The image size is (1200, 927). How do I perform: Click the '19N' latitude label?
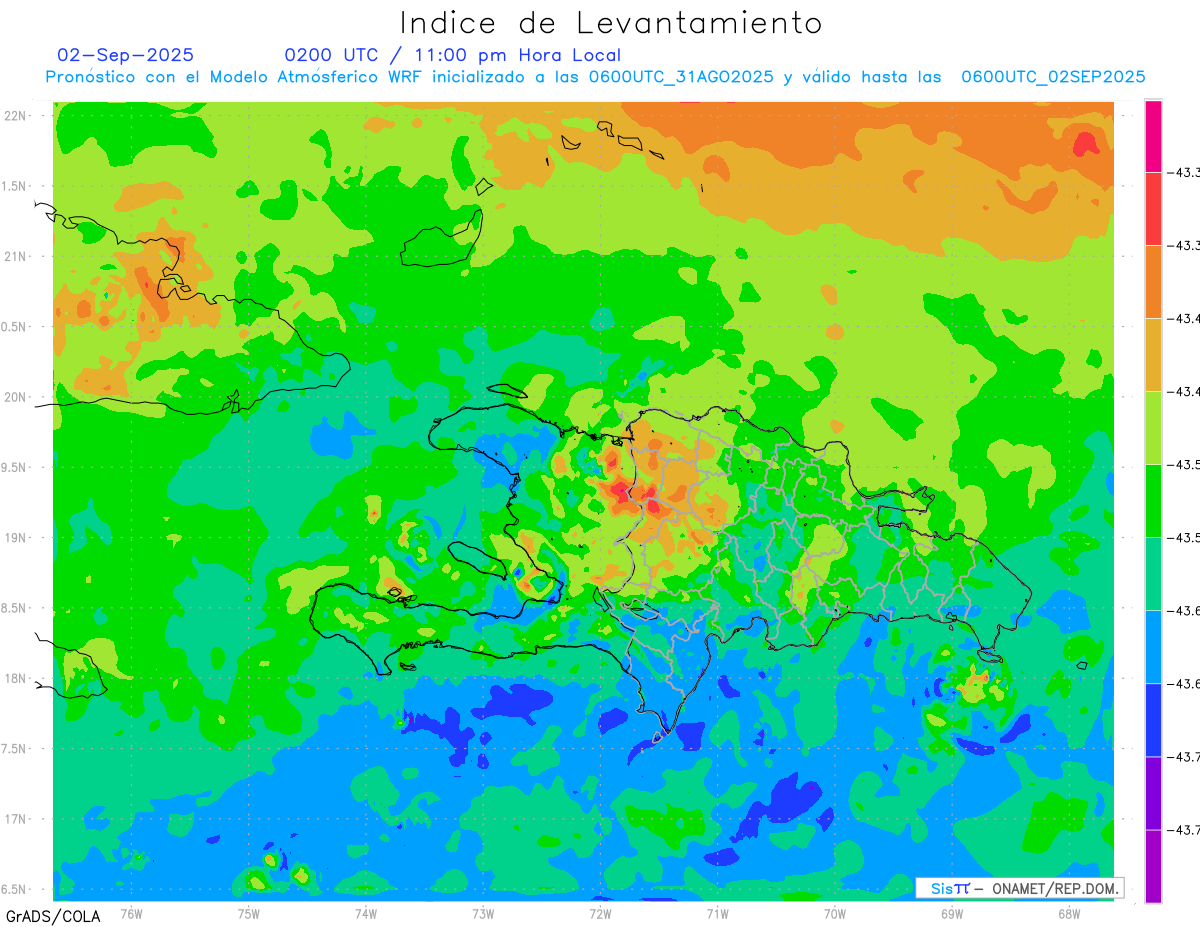tap(17, 538)
